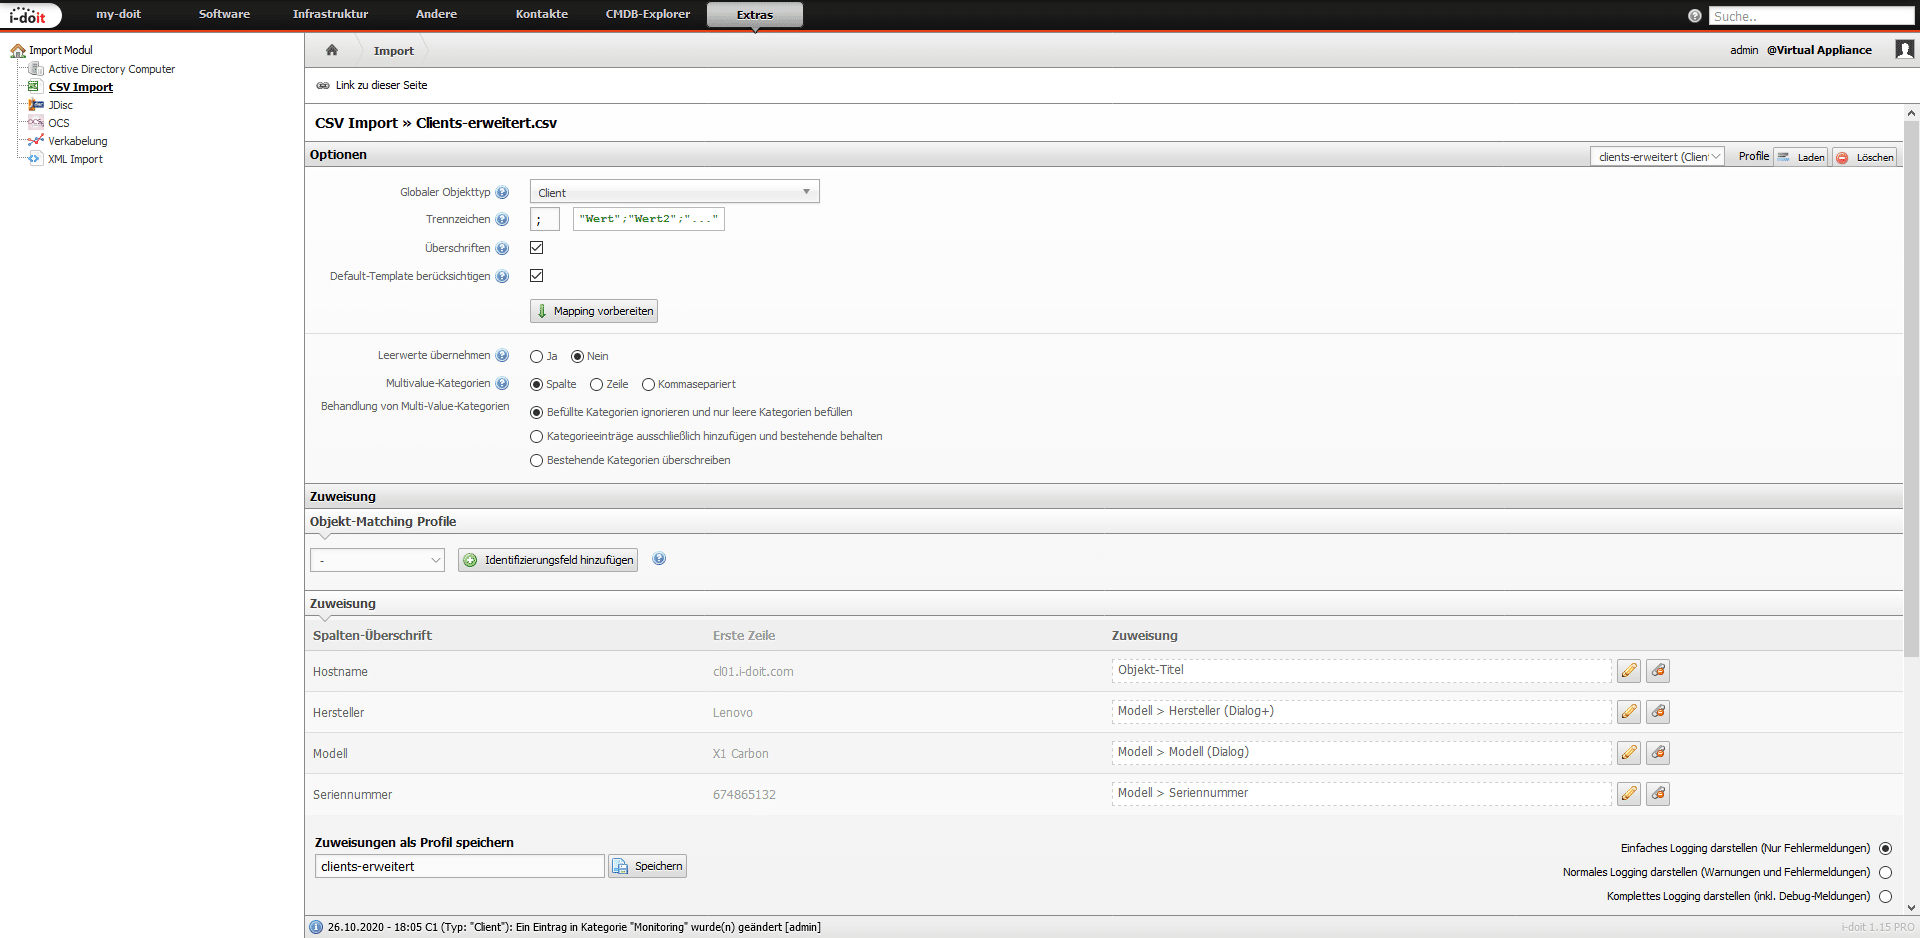This screenshot has width=1920, height=938.
Task: Edit the Seriennummer mapping with the pencil icon
Action: [1628, 794]
